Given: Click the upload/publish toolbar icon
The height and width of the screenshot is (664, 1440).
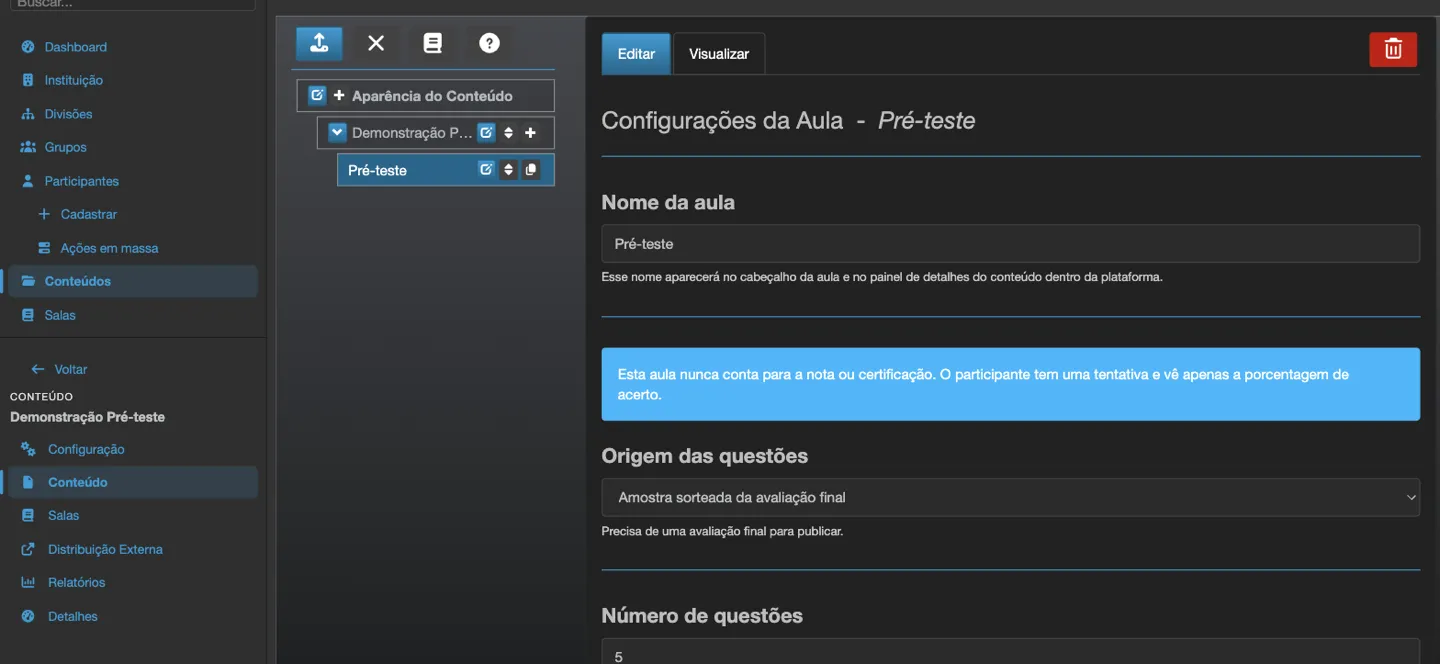Looking at the screenshot, I should pyautogui.click(x=319, y=43).
